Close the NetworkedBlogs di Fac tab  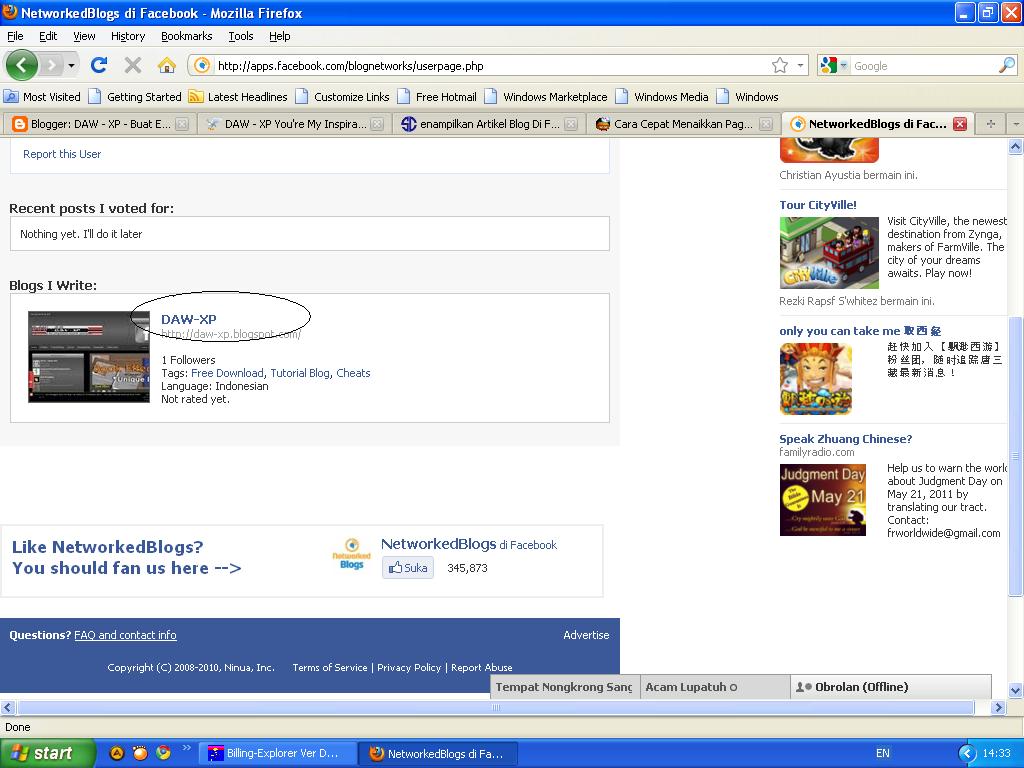pyautogui.click(x=959, y=123)
